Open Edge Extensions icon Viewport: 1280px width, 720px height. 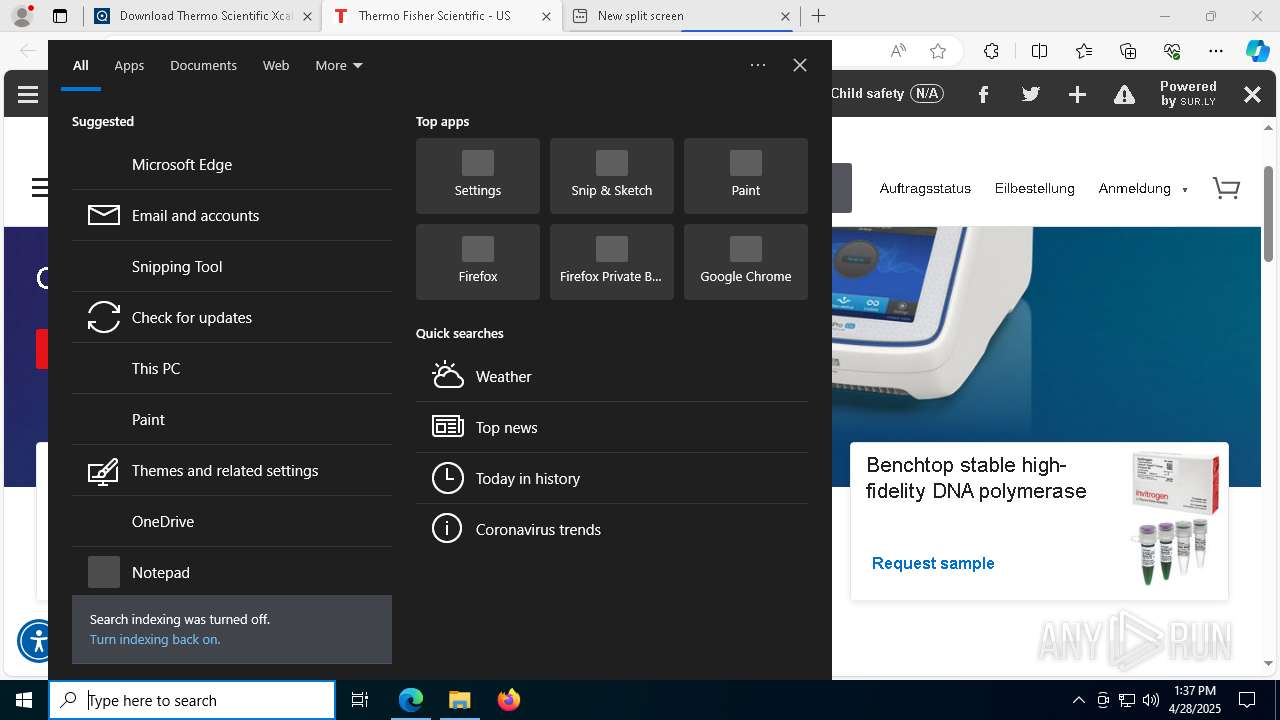click(991, 51)
